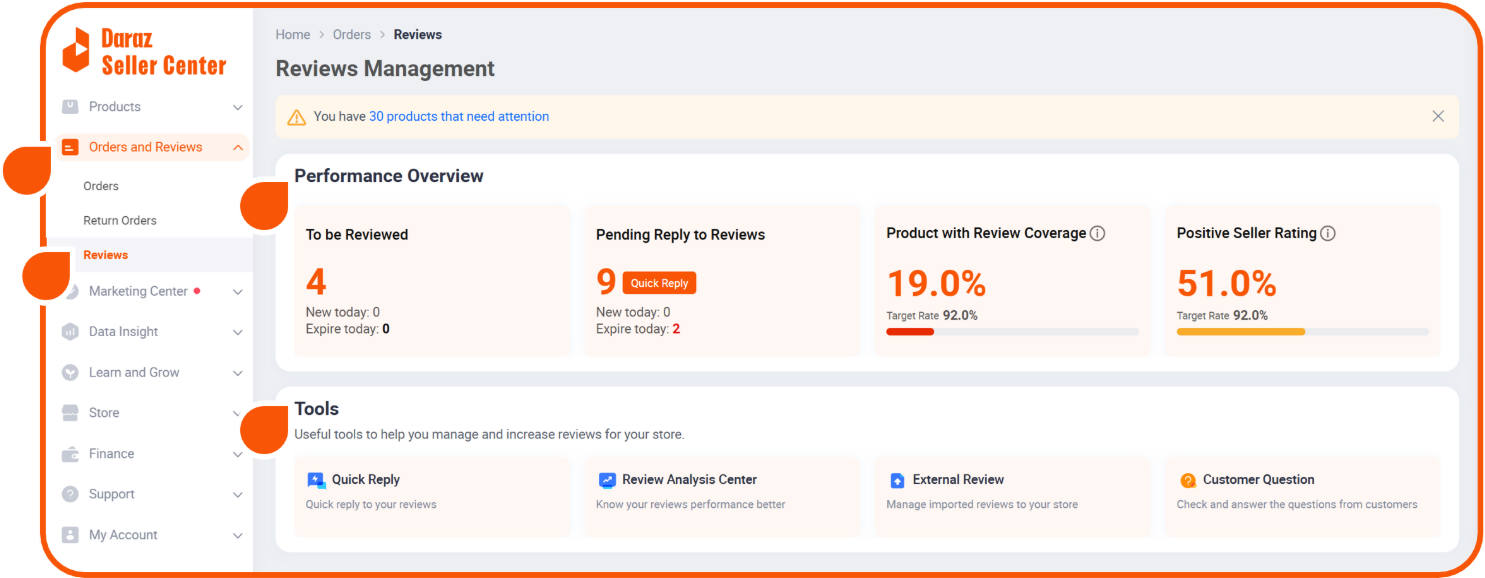Expand the Marketing Center chevron

point(238,292)
